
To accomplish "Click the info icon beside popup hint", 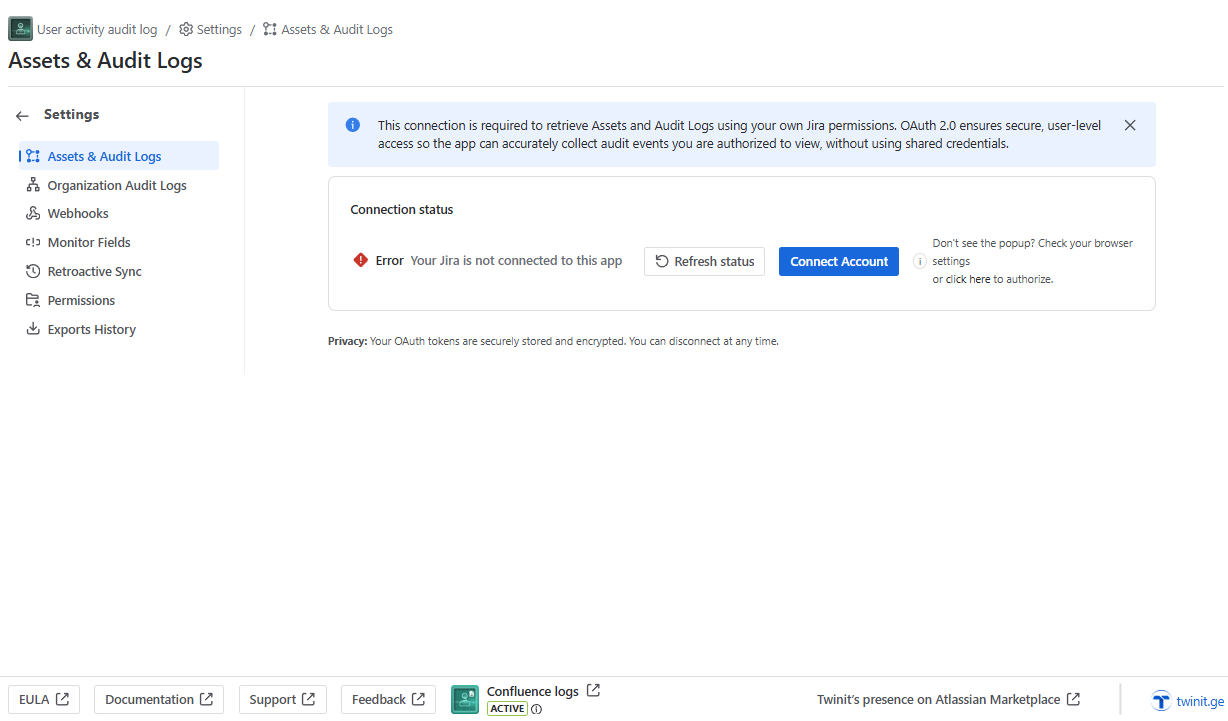I will coord(920,261).
